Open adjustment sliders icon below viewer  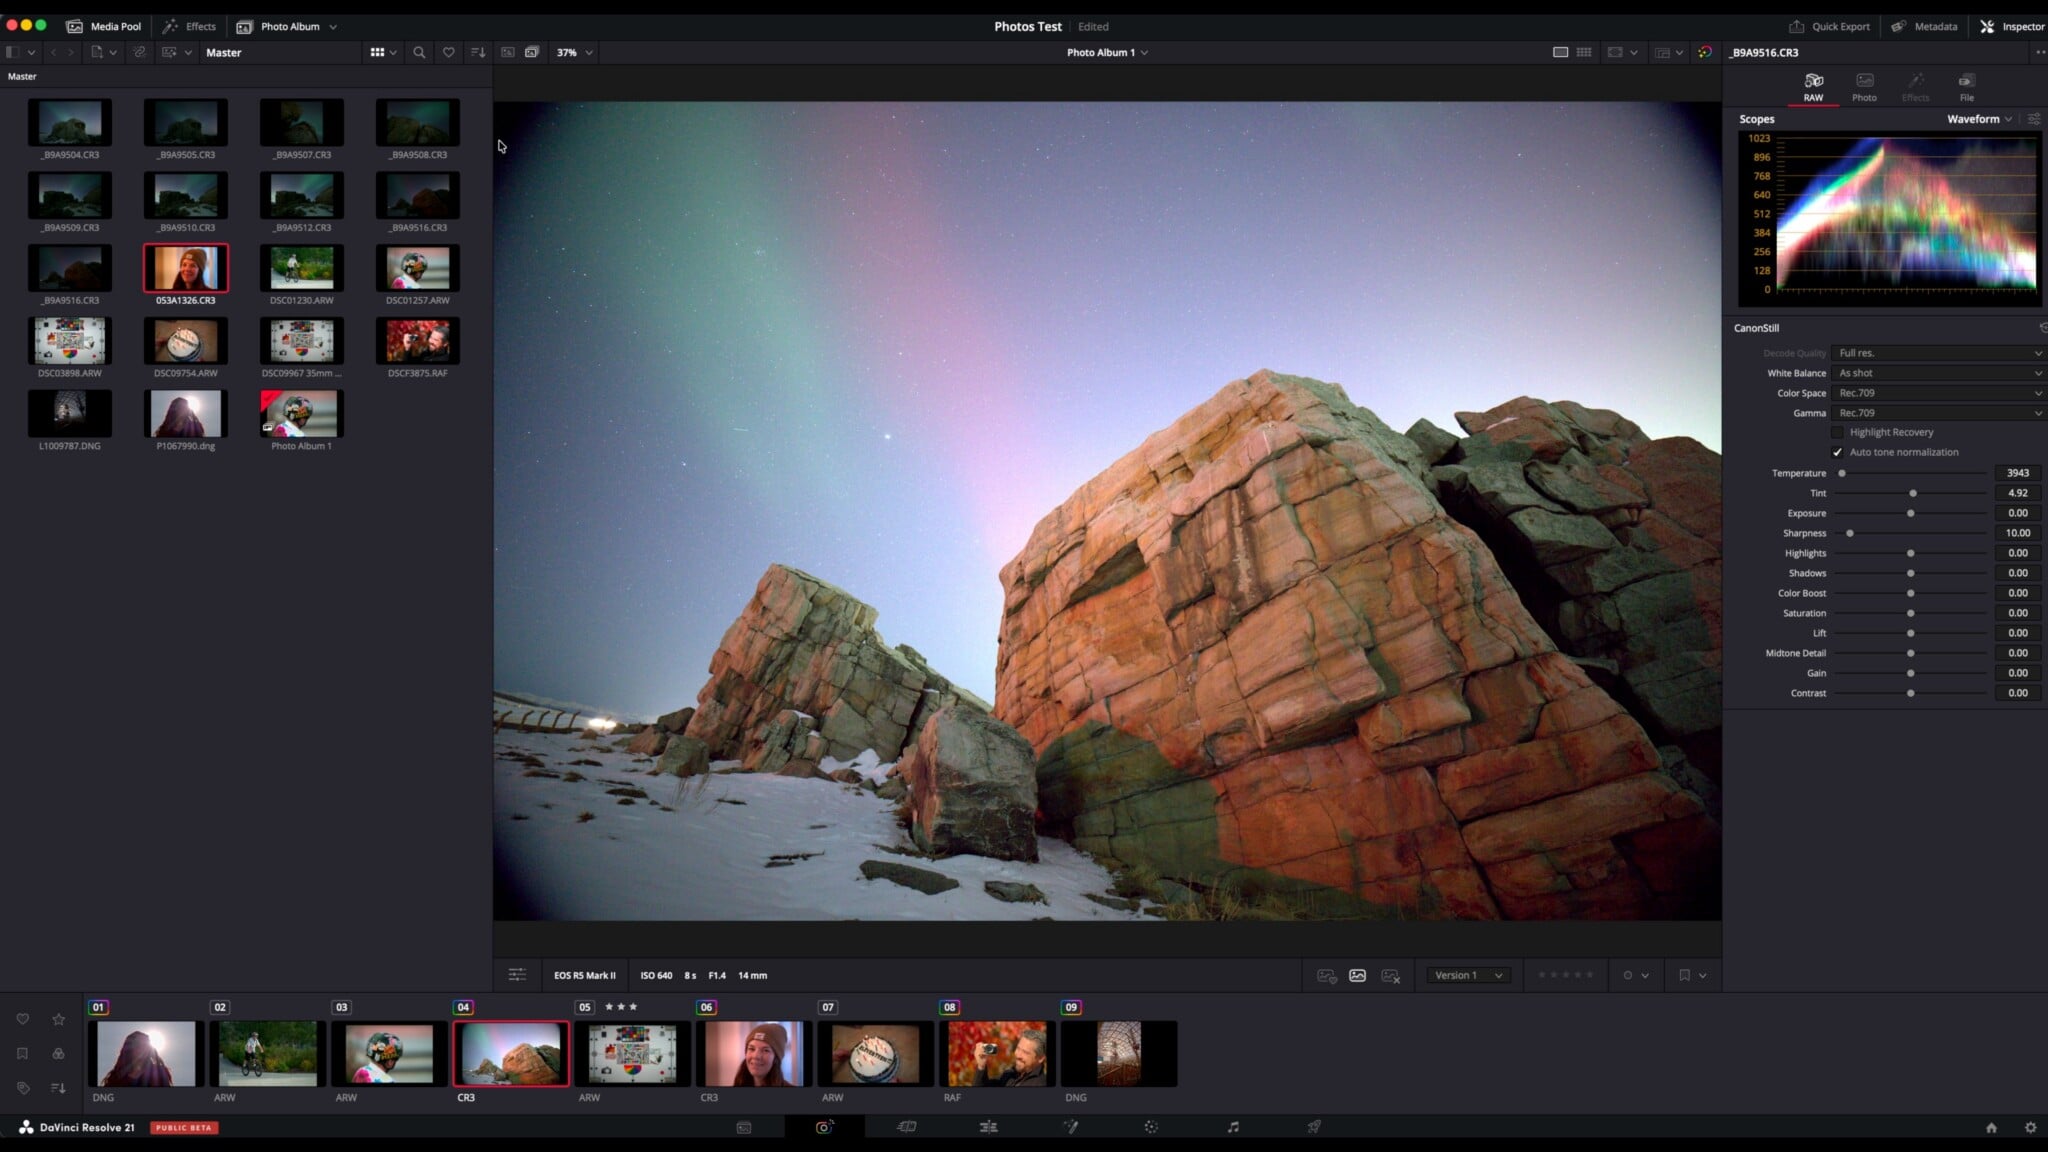[517, 975]
